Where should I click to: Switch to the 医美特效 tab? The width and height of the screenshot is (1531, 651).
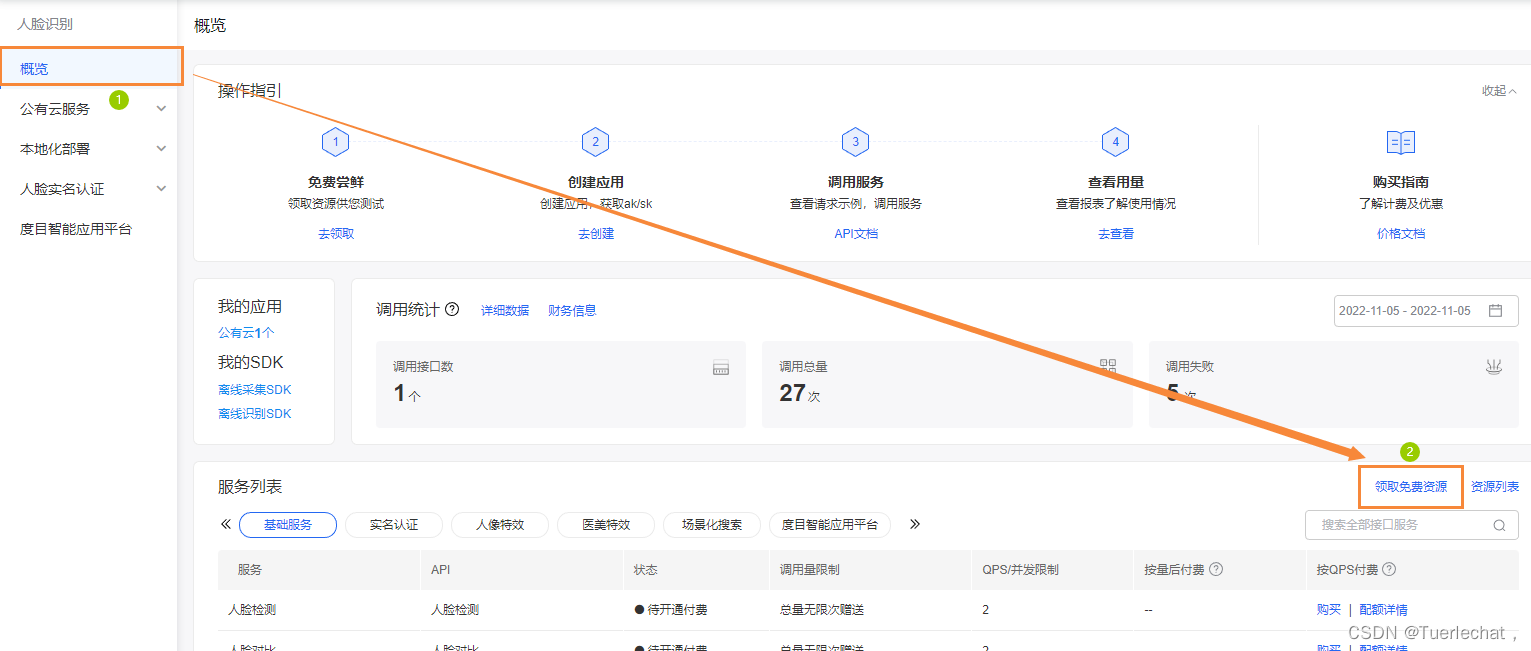[605, 524]
